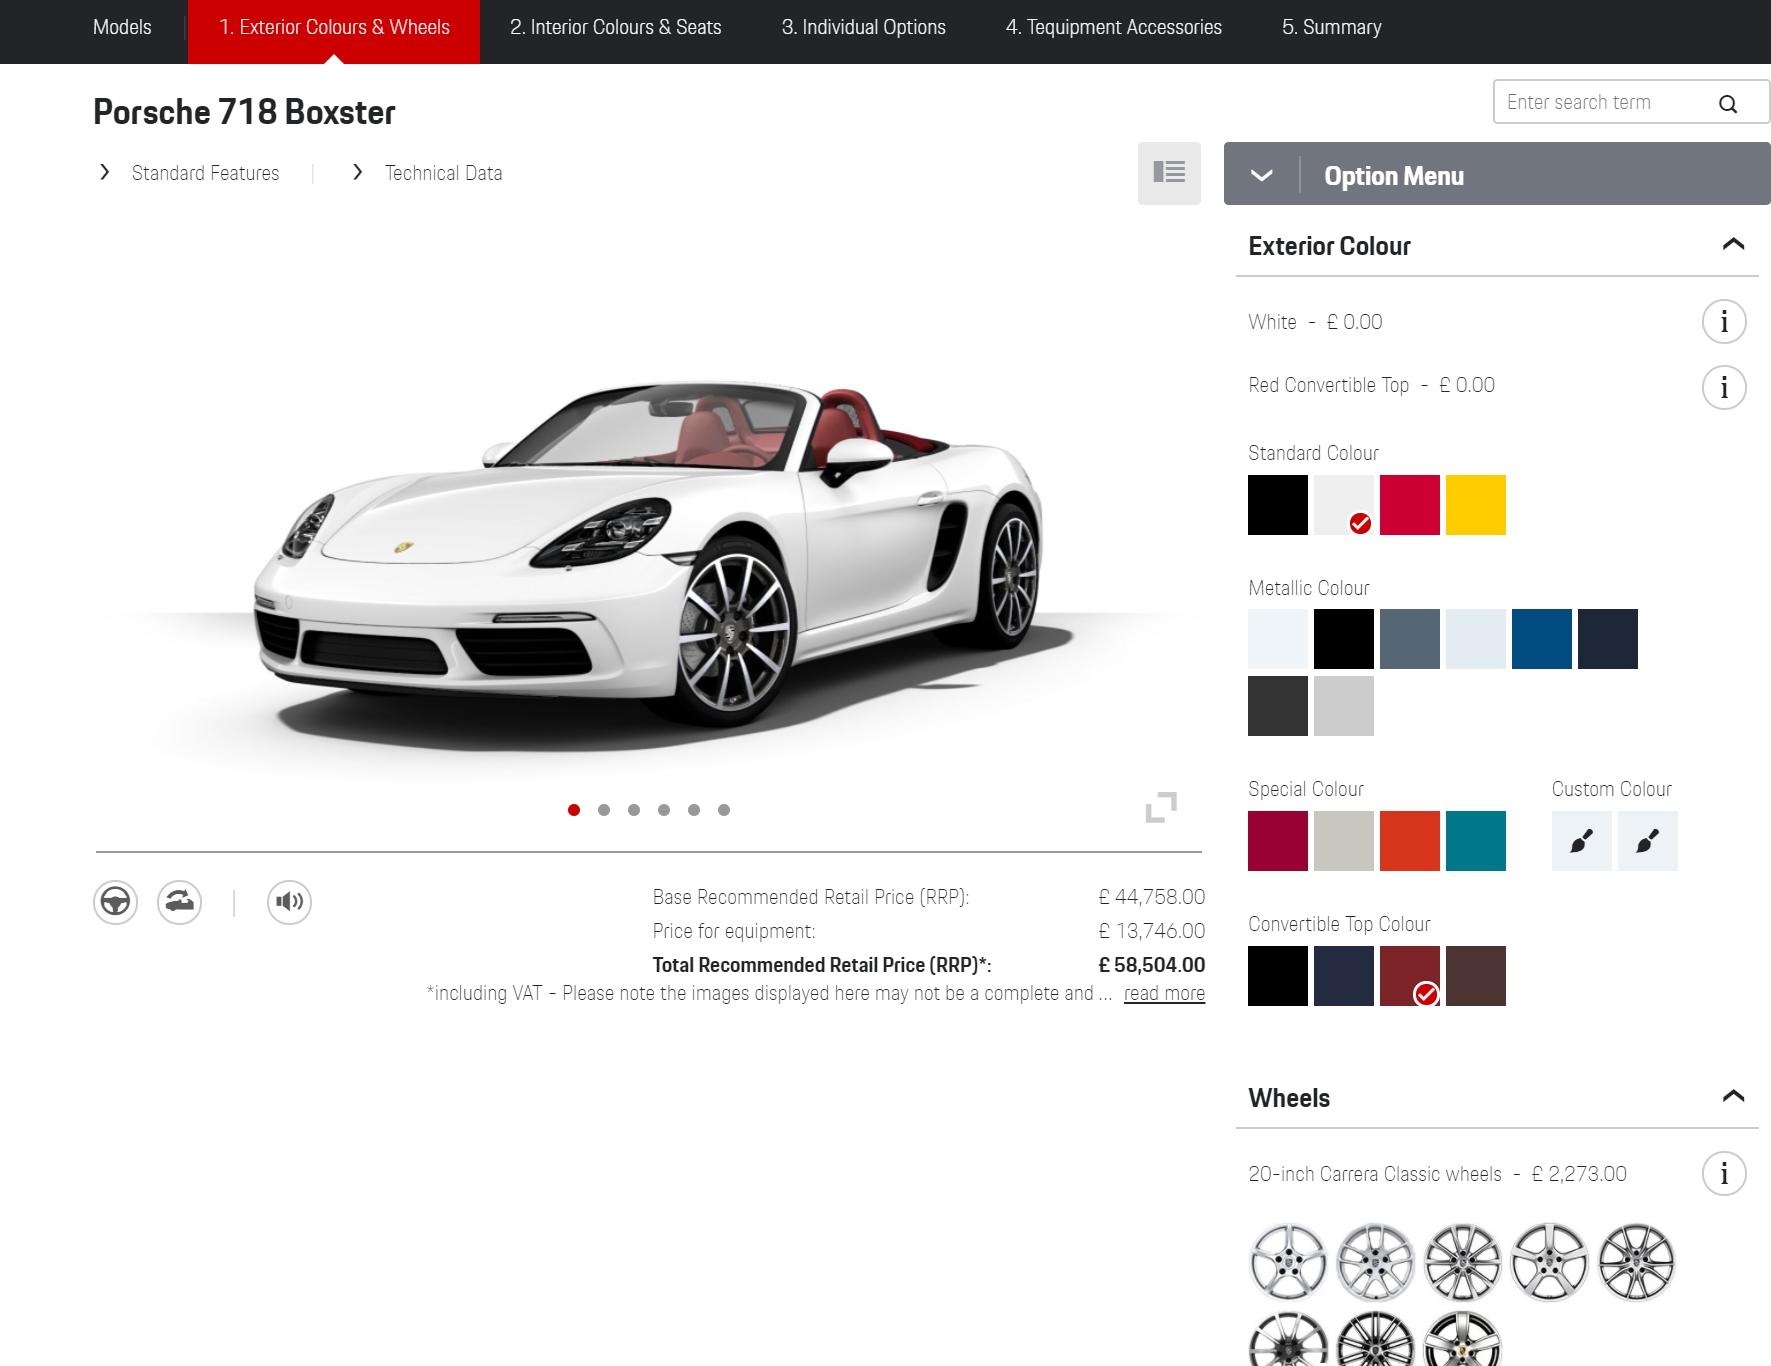
Task: Go to Summary tab
Action: pyautogui.click(x=1331, y=27)
